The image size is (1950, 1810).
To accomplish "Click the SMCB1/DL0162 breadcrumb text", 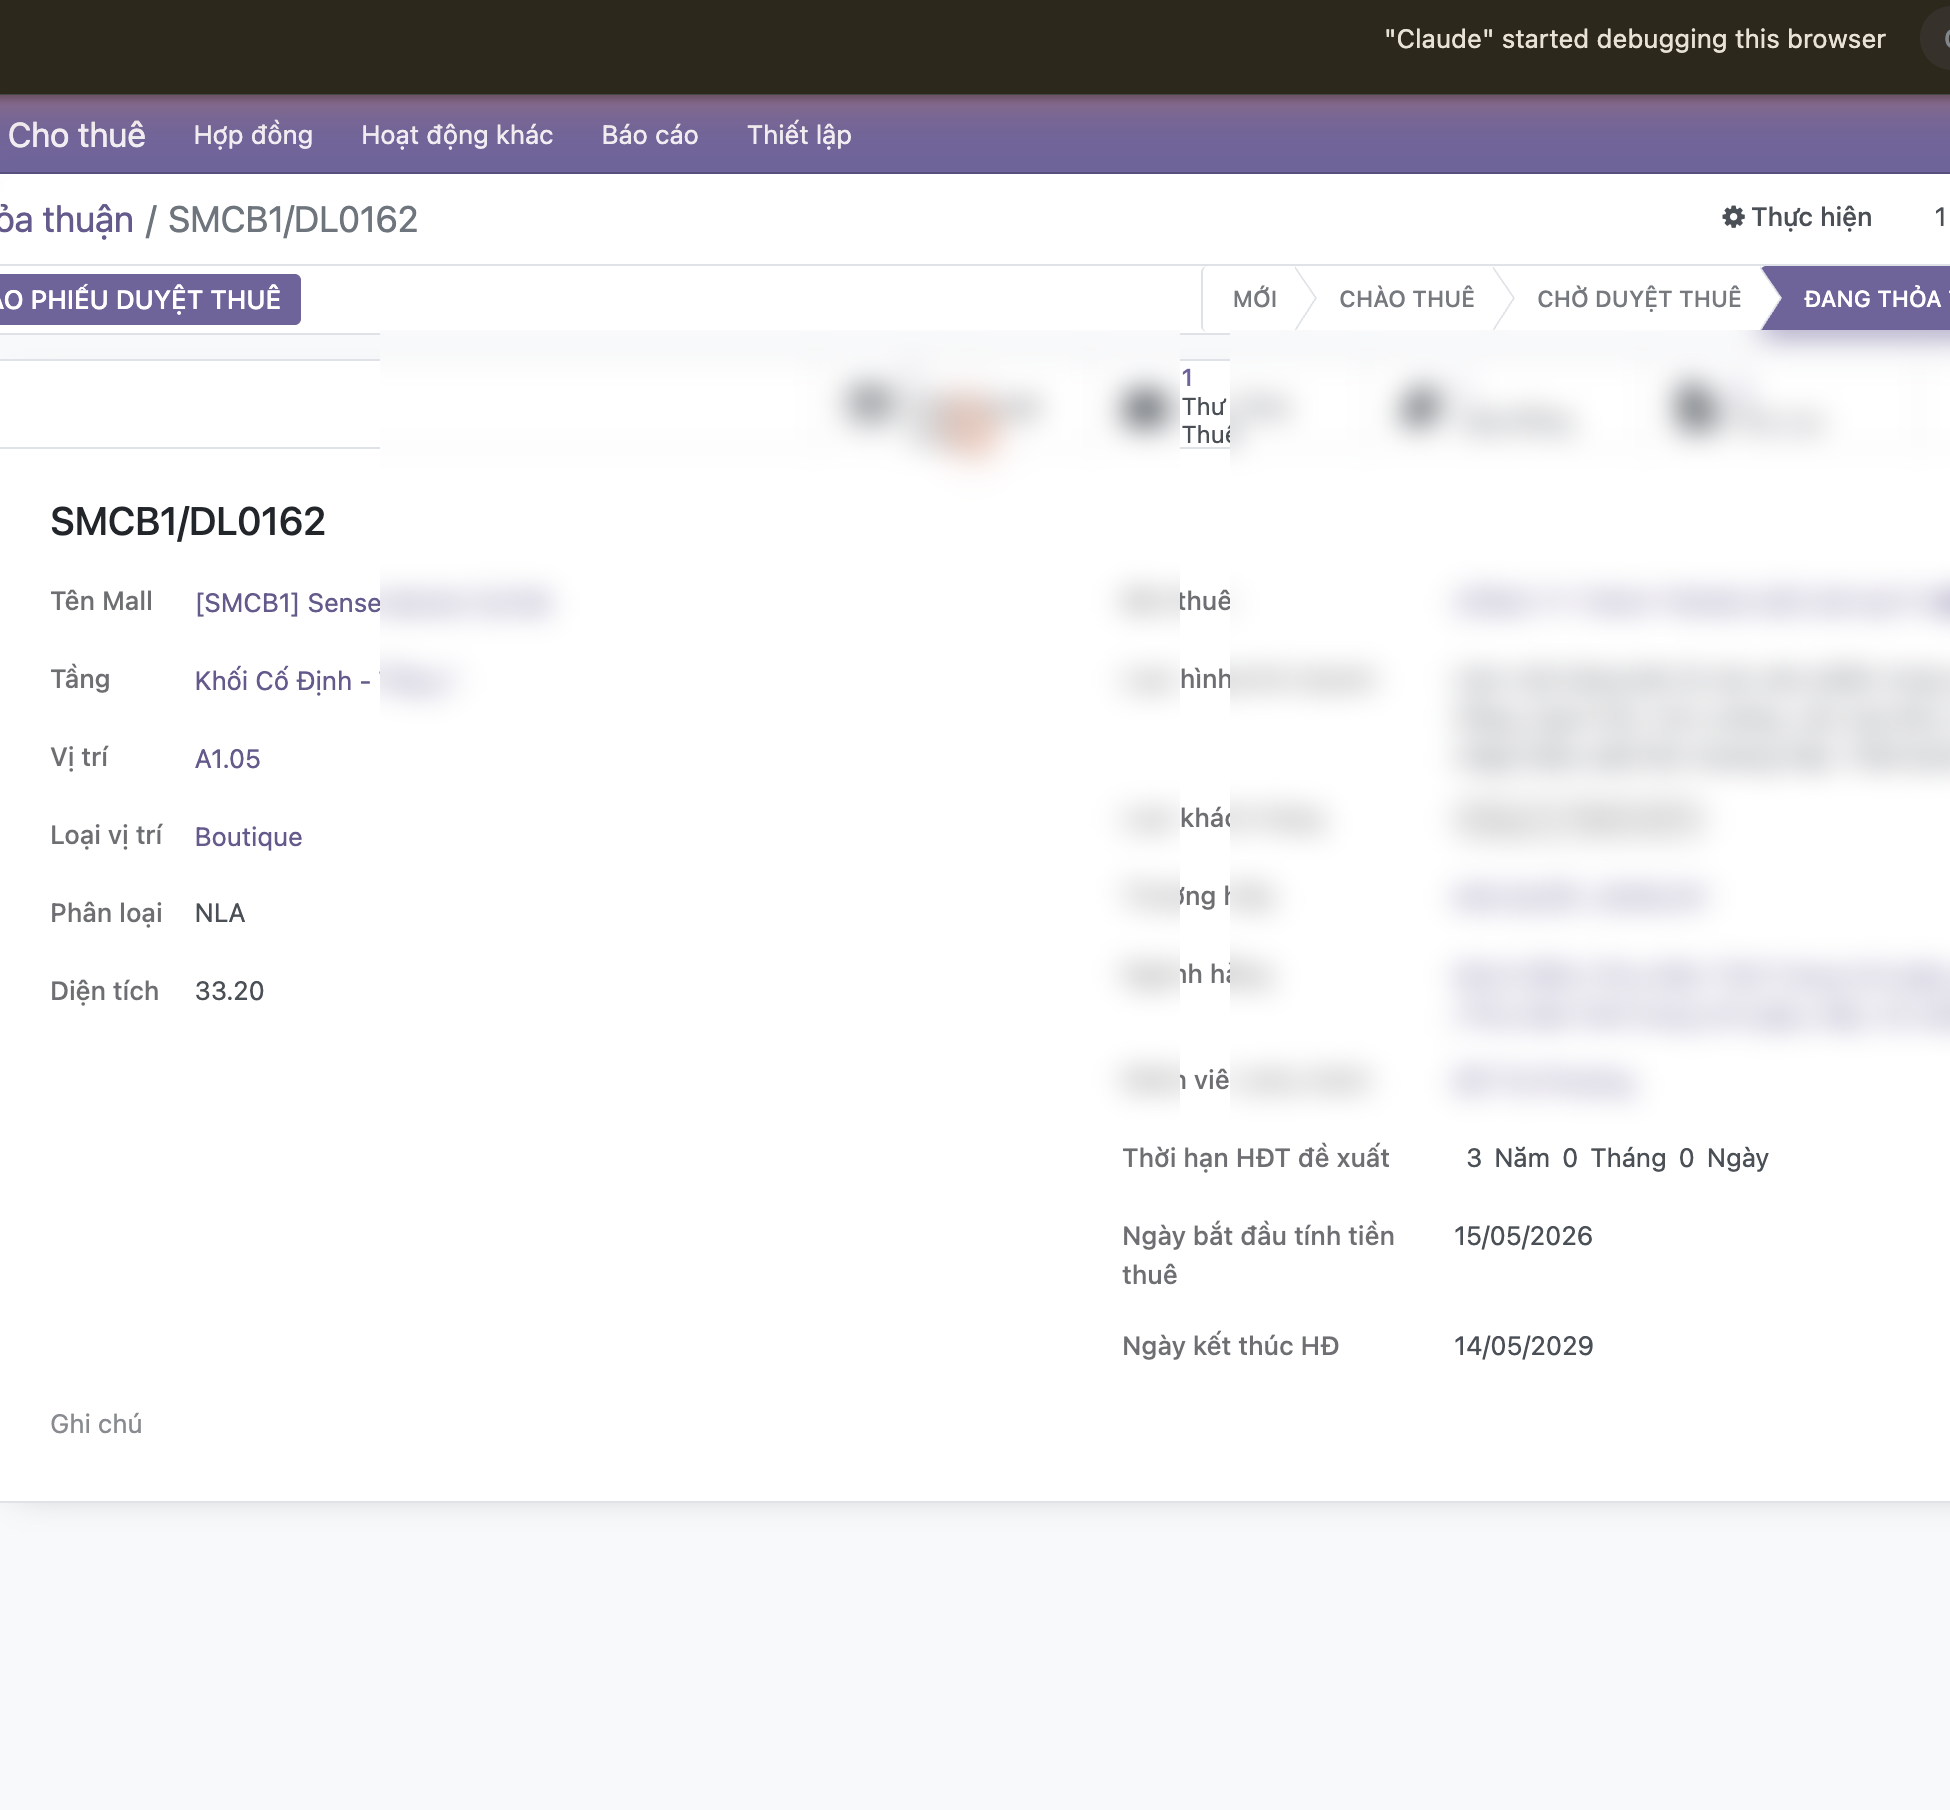I will point(293,219).
